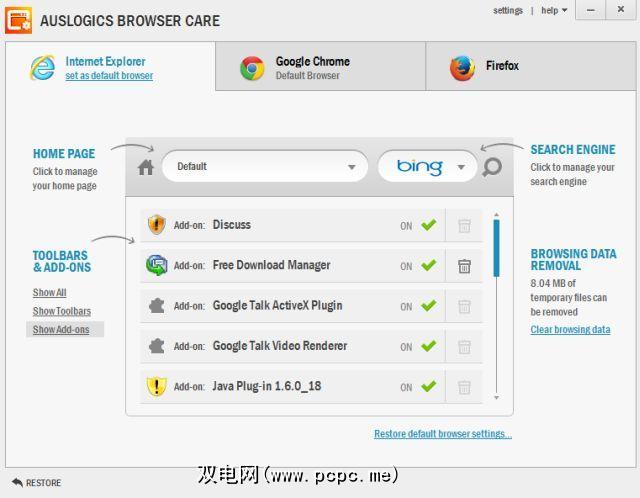This screenshot has width=640, height=498.
Task: Delete Free Download Manager with trash icon
Action: pyautogui.click(x=464, y=266)
